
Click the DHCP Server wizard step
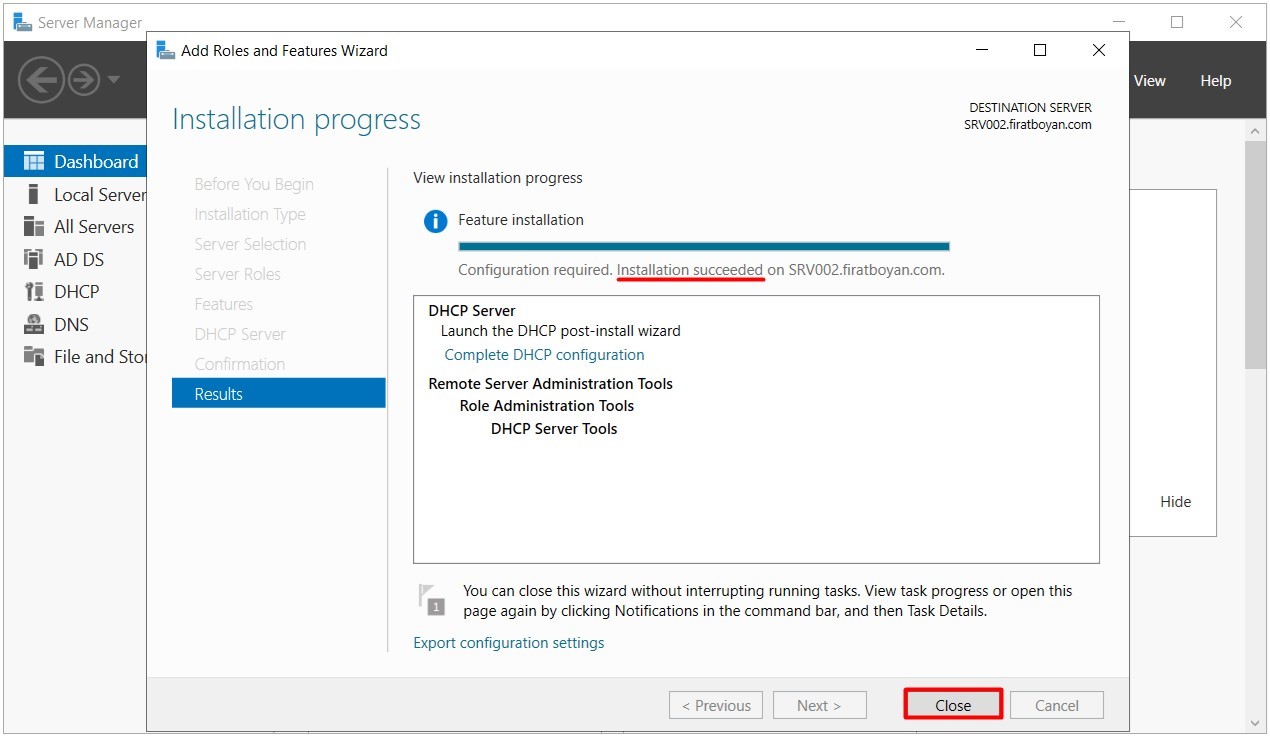[x=240, y=334]
